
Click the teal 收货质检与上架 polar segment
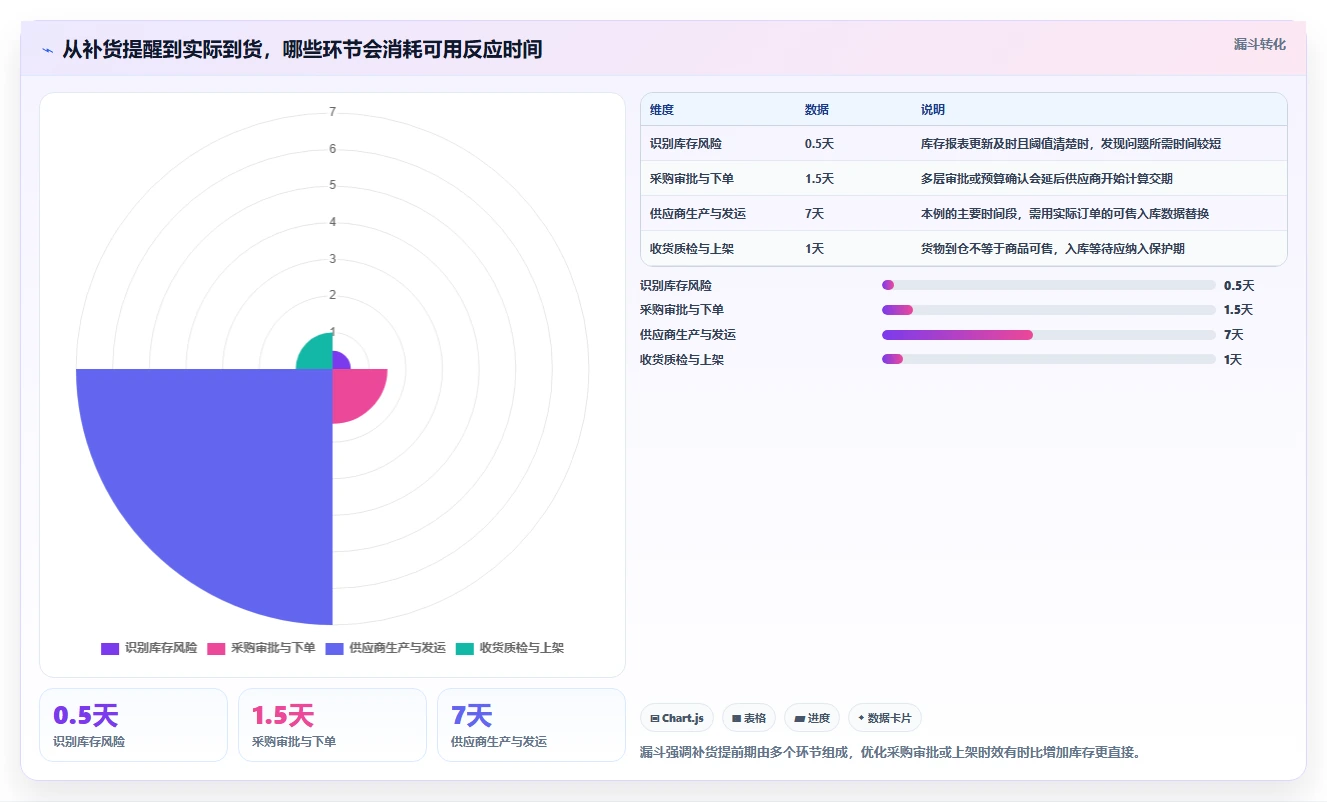[318, 354]
